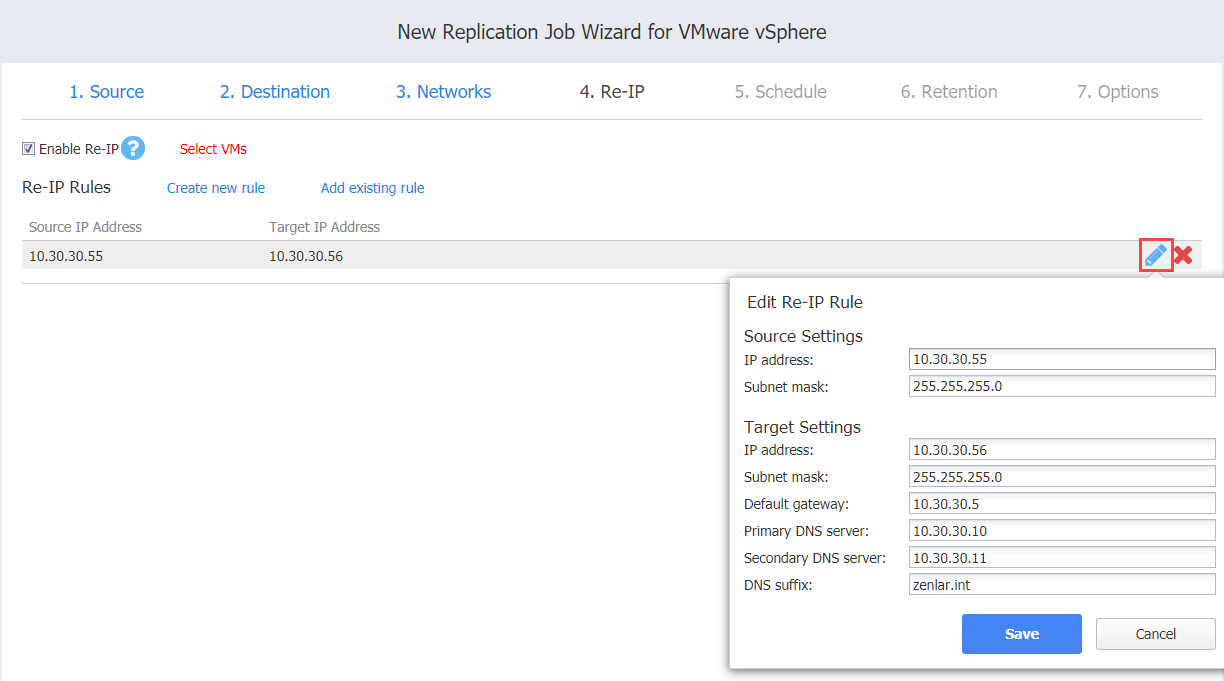
Task: Focus the target IP address field
Action: coord(1062,450)
